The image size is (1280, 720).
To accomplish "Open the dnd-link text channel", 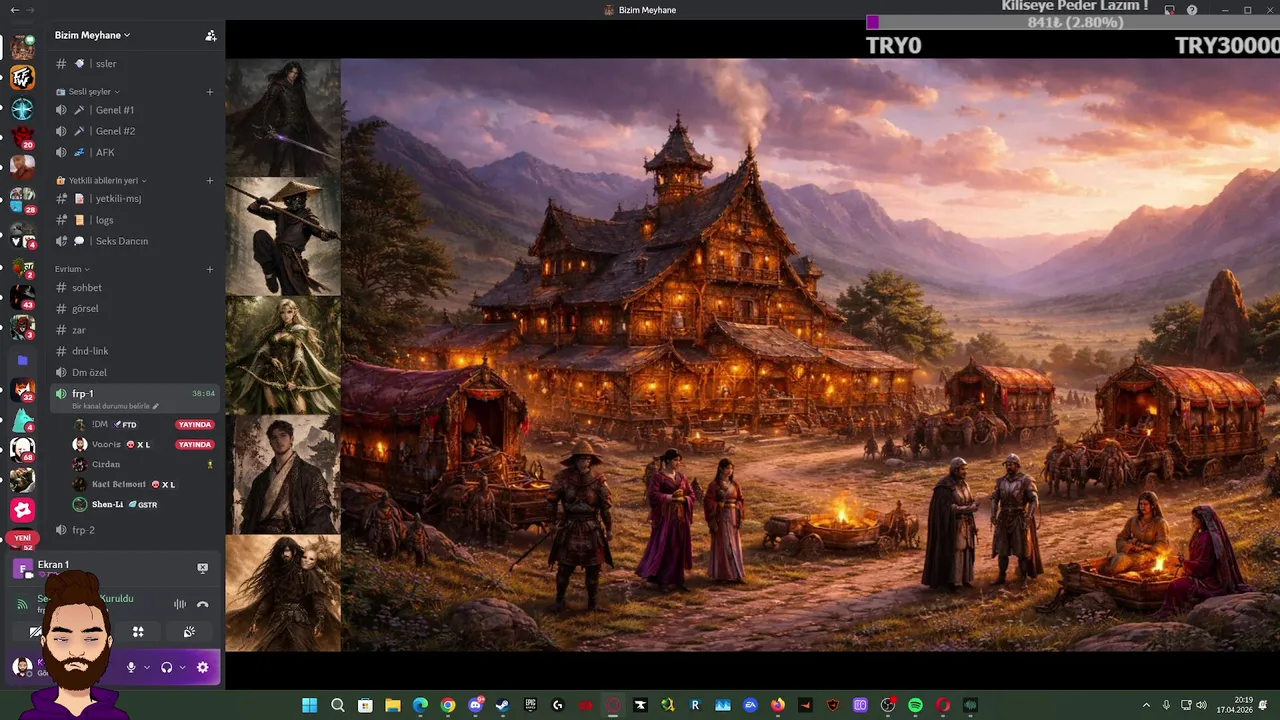I will pos(135,351).
